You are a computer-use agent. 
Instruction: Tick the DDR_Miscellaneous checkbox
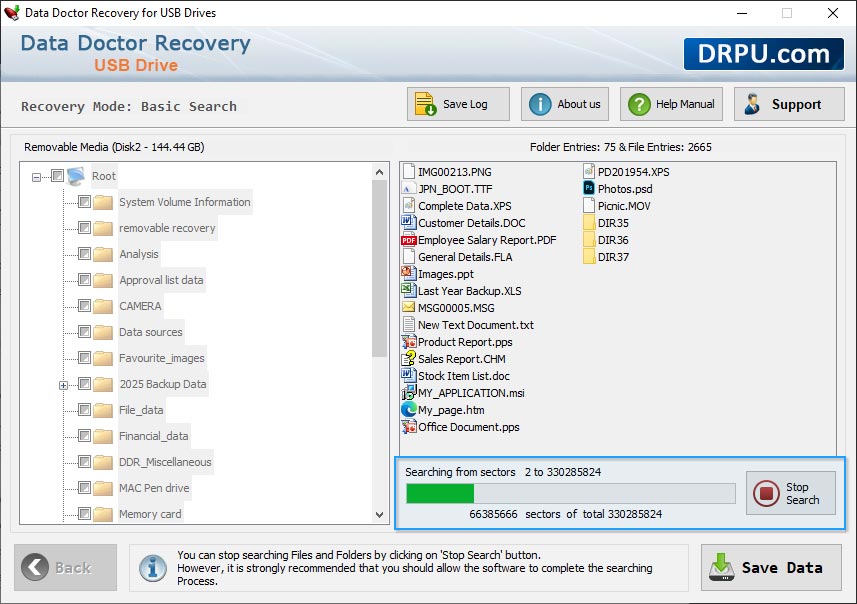pos(84,461)
